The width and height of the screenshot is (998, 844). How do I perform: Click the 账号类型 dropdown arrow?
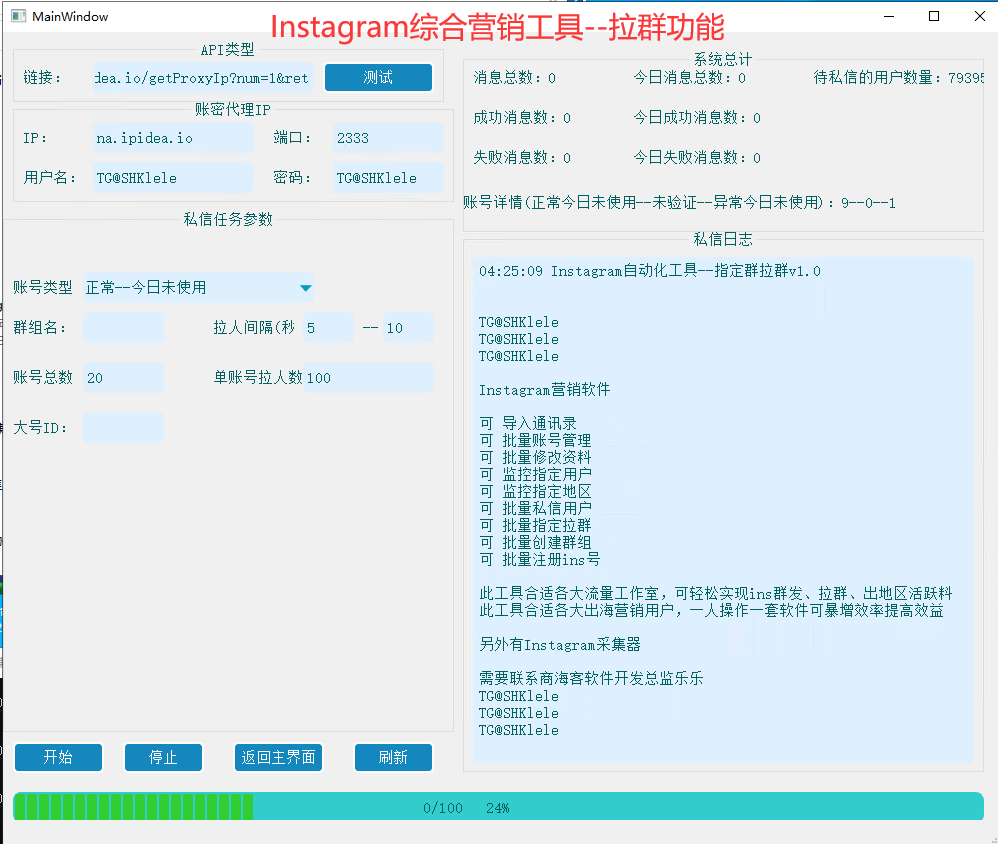306,288
